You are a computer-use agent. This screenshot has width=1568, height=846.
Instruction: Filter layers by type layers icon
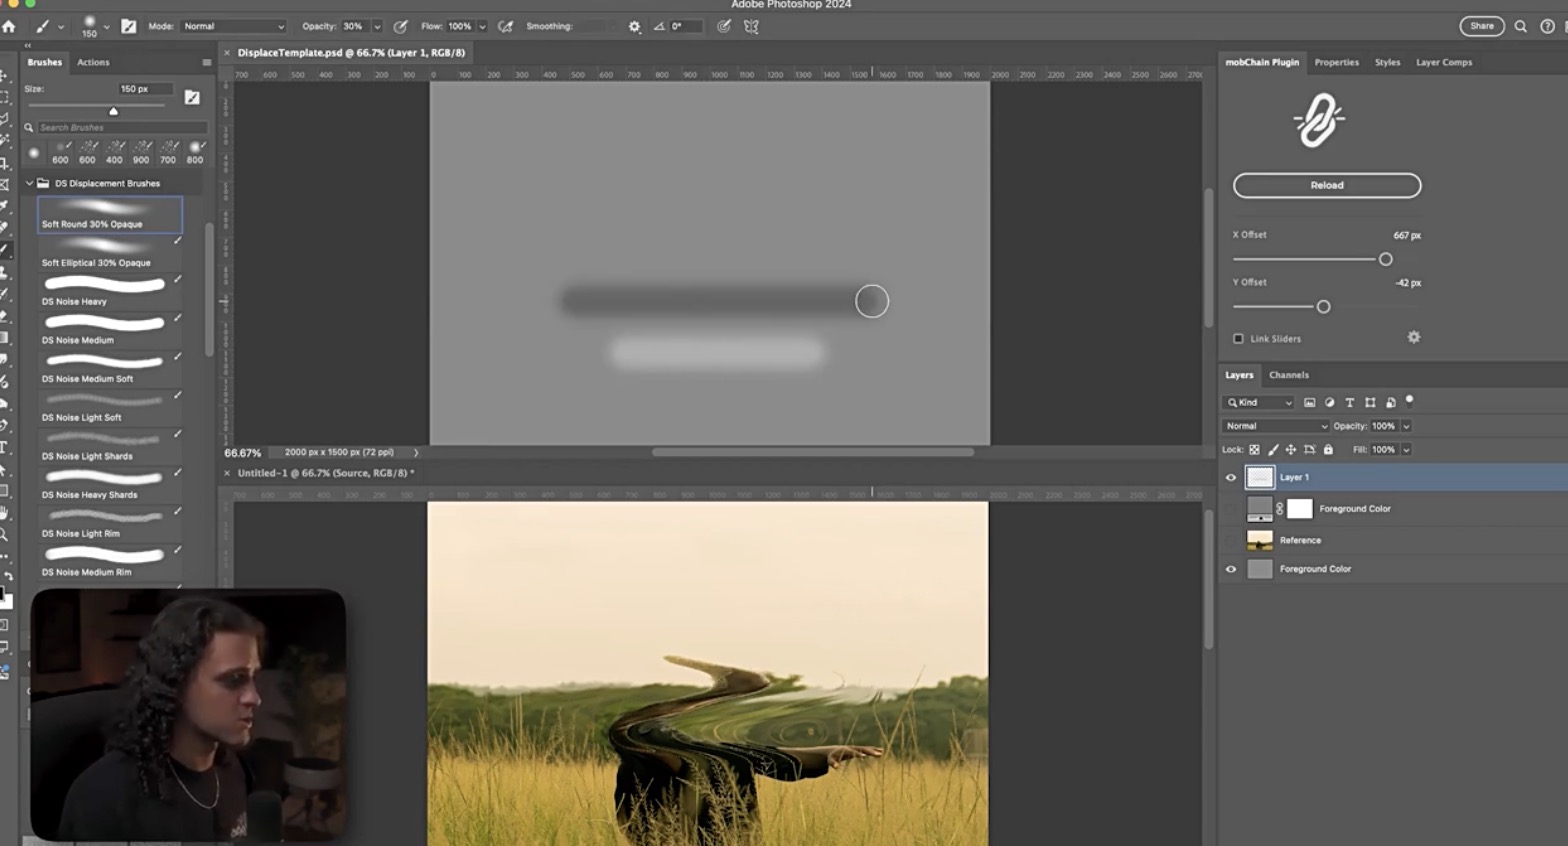click(1349, 402)
